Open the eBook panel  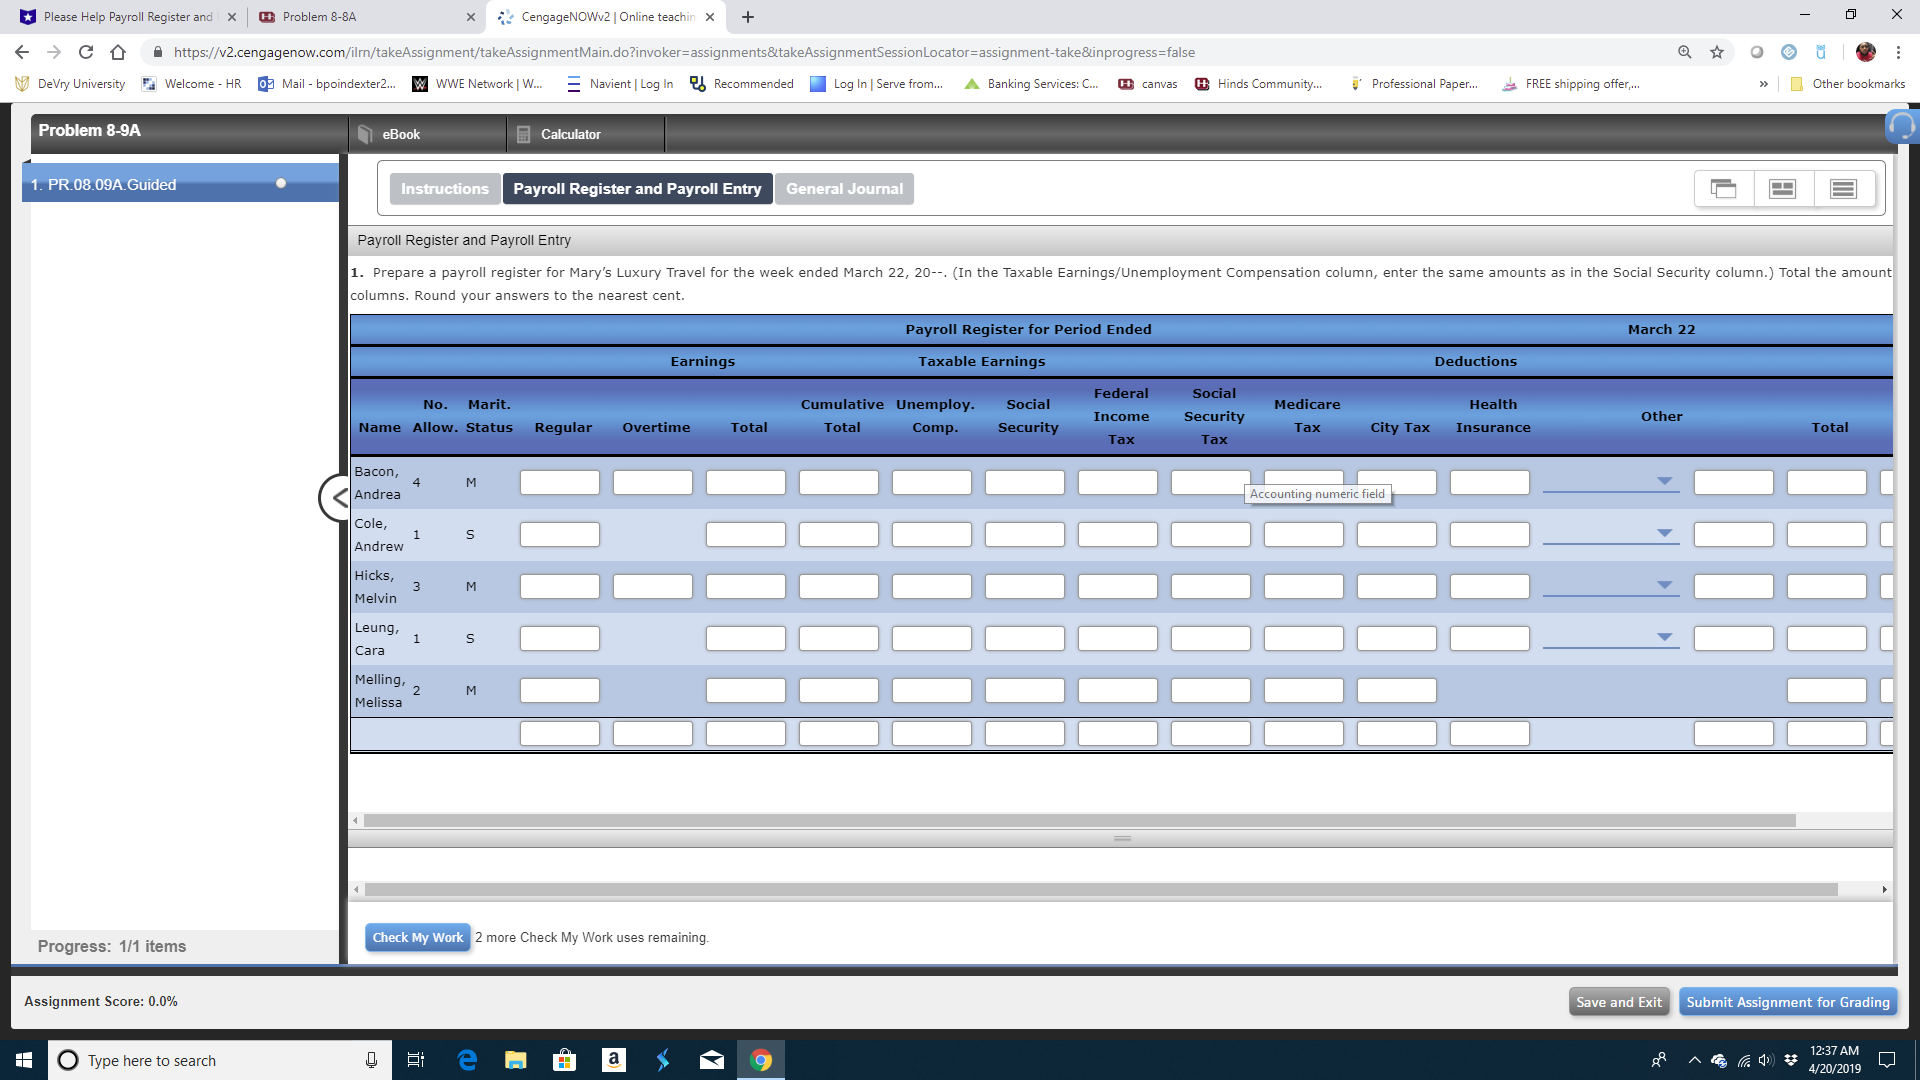tap(400, 134)
